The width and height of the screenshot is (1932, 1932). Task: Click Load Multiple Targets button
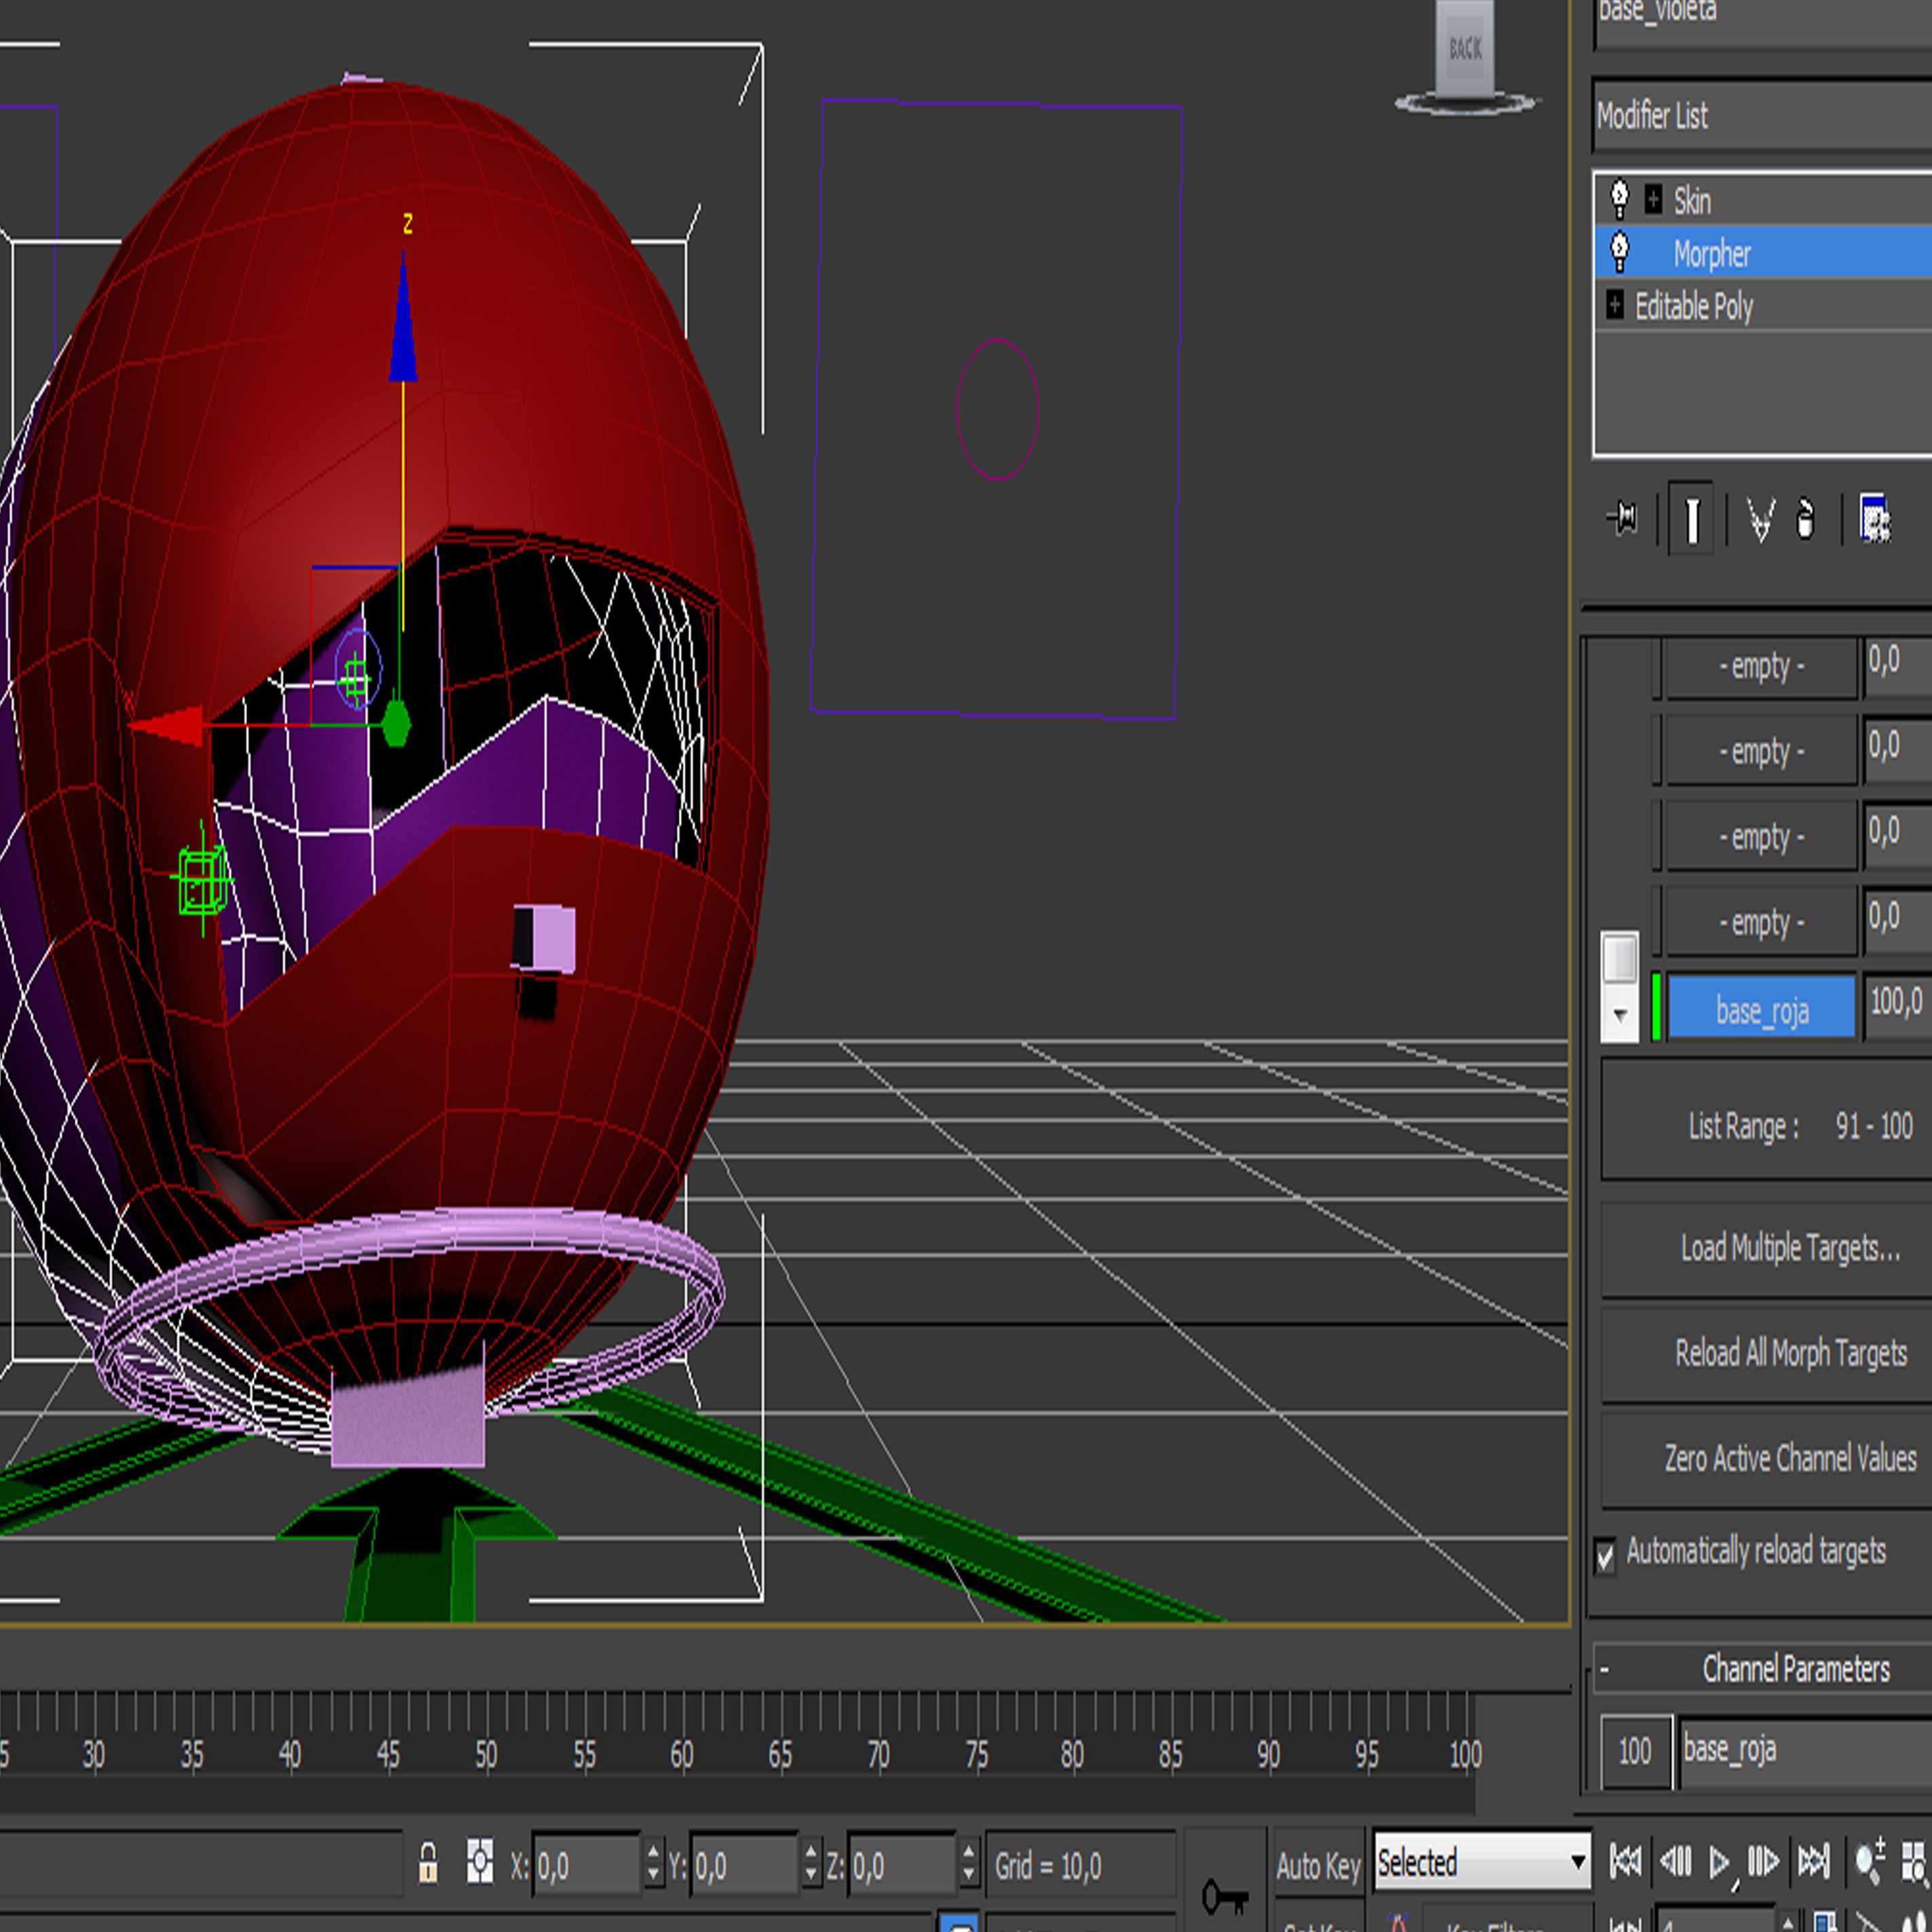[1789, 1249]
